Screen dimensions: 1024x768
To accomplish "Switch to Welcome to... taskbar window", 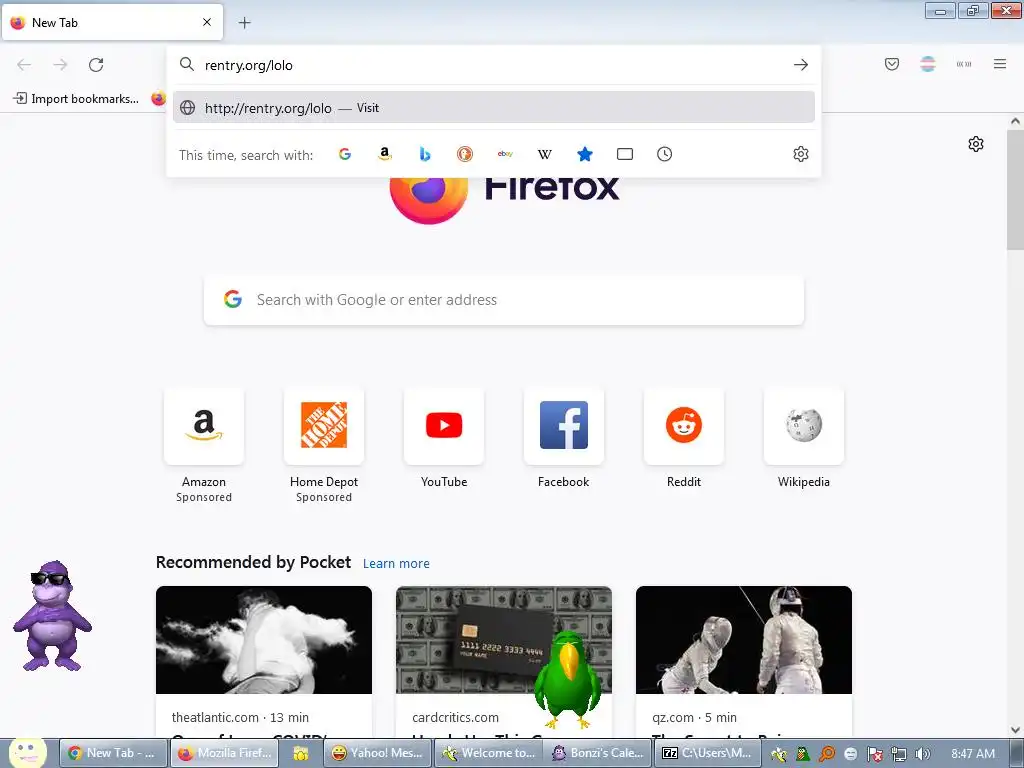I will 489,753.
